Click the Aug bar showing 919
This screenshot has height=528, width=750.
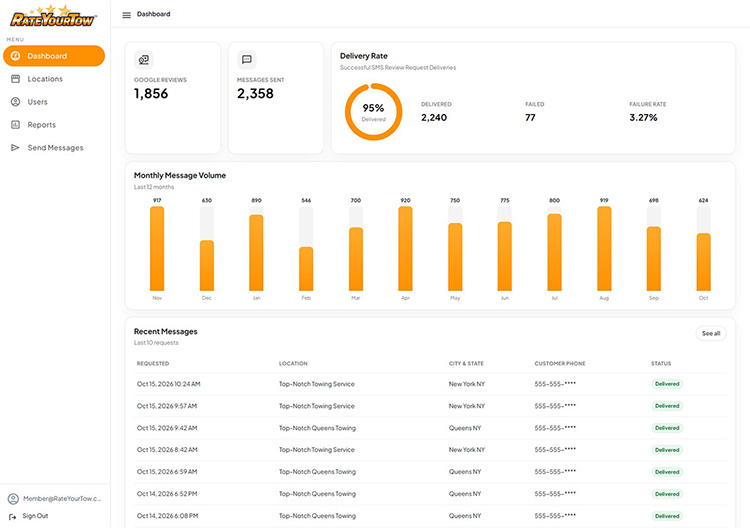(604, 249)
